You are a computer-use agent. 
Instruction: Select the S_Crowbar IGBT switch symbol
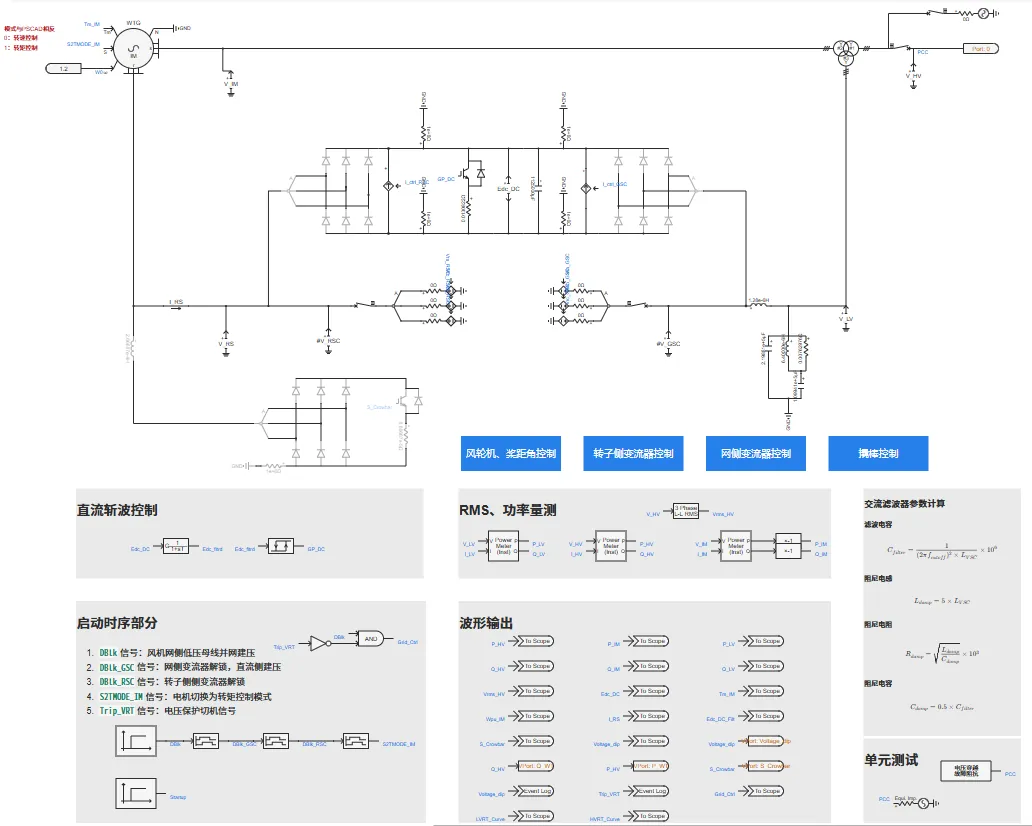pos(411,401)
